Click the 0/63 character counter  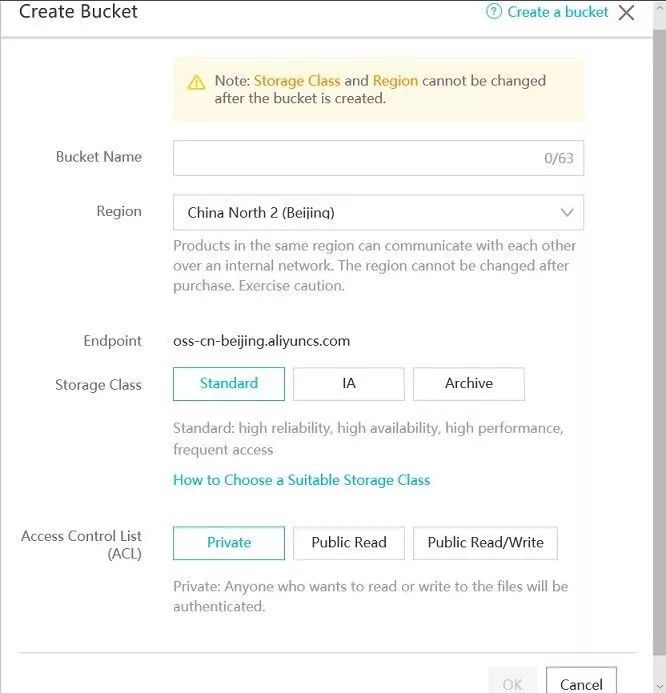pyautogui.click(x=559, y=158)
